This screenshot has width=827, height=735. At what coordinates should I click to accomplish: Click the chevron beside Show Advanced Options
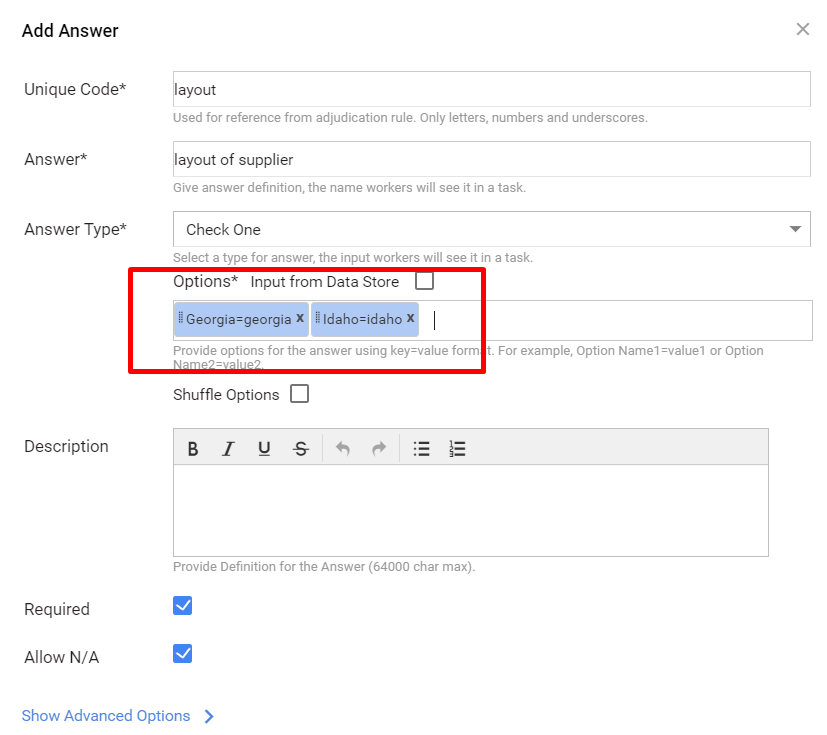click(x=209, y=716)
